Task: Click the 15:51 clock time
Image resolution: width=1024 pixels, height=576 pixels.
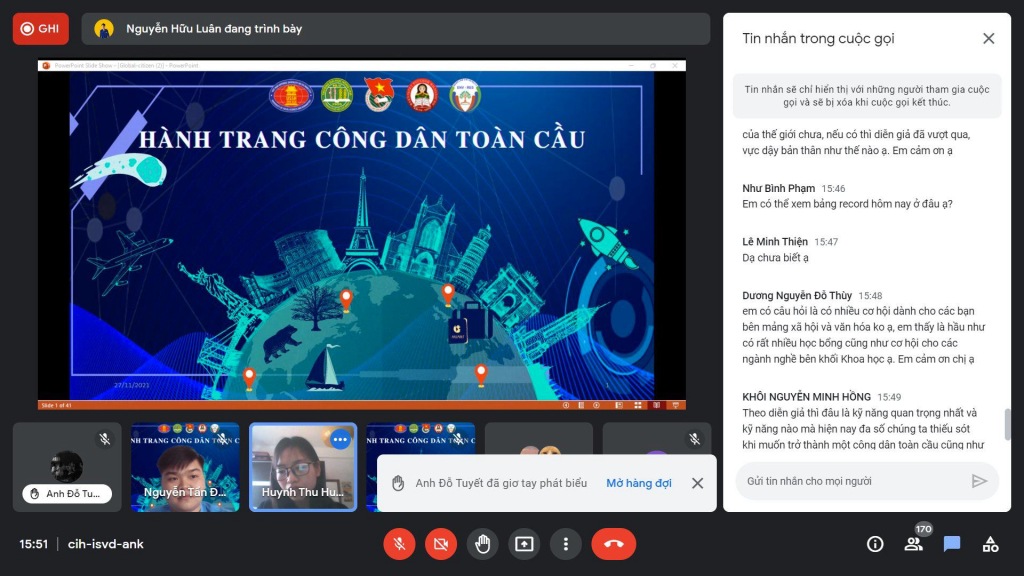Action: point(33,544)
